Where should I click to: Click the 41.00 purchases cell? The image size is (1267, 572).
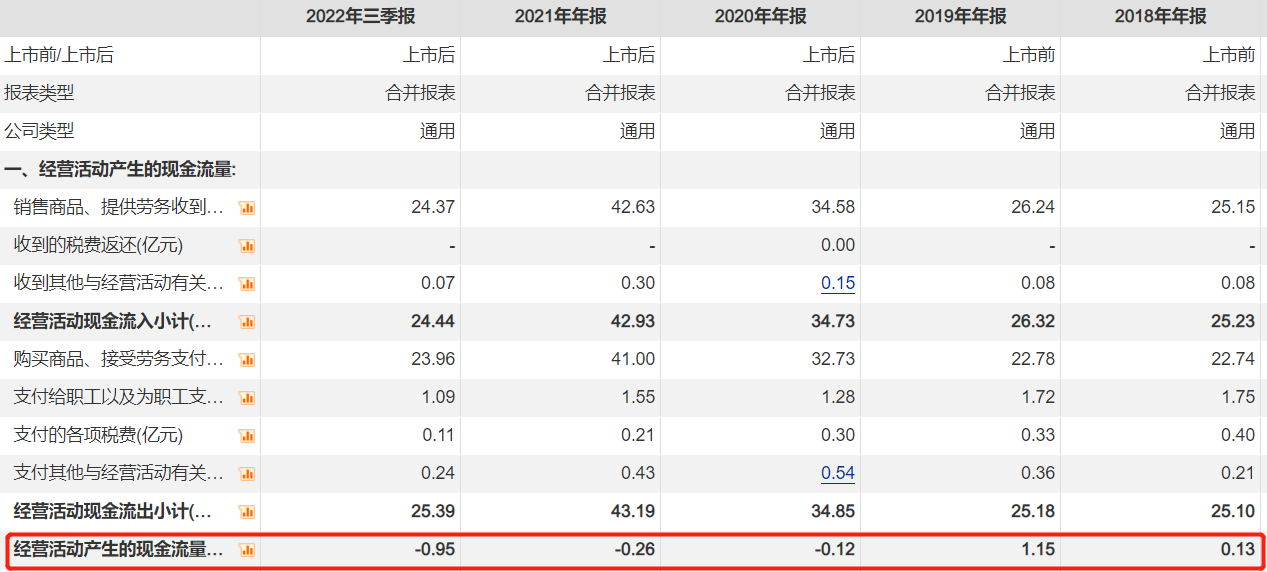click(x=633, y=359)
